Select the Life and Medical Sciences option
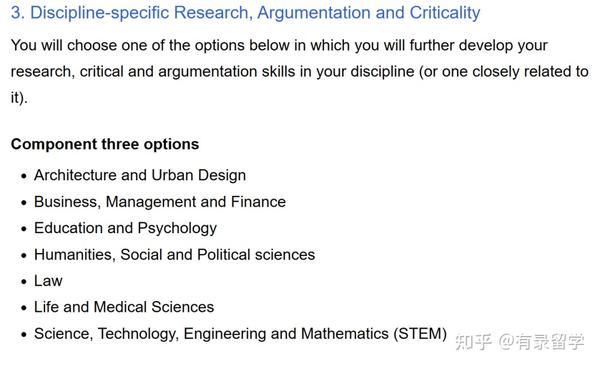 point(124,307)
